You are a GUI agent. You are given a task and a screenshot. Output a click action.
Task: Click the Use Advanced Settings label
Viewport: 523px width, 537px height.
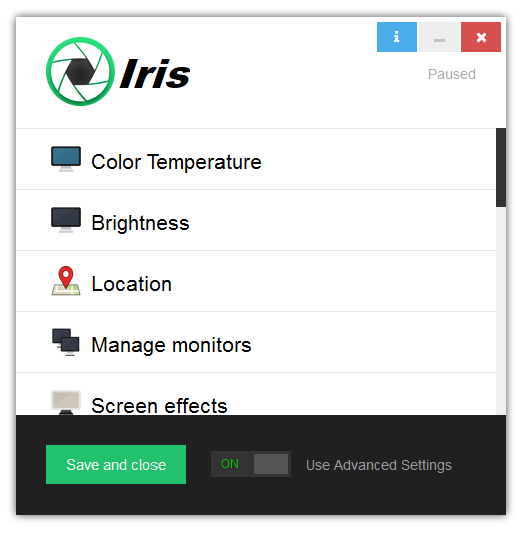coord(379,465)
